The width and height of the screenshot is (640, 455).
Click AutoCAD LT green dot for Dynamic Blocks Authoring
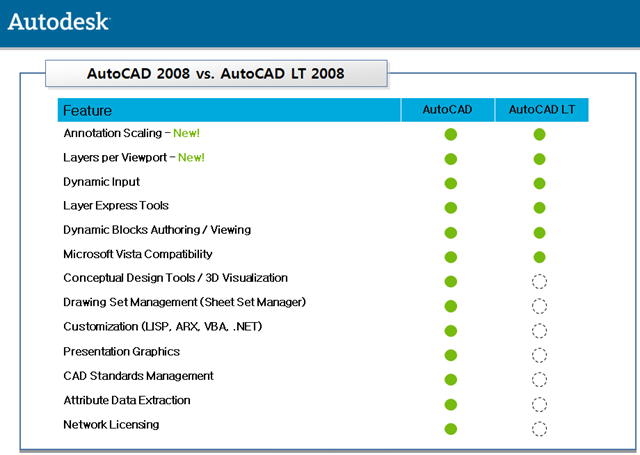click(x=539, y=233)
